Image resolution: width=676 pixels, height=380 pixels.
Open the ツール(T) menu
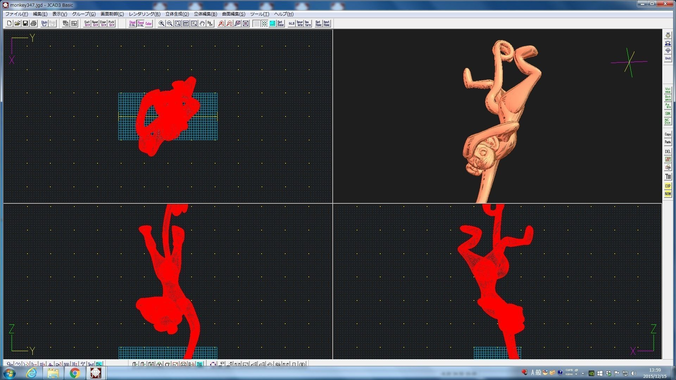coord(260,14)
